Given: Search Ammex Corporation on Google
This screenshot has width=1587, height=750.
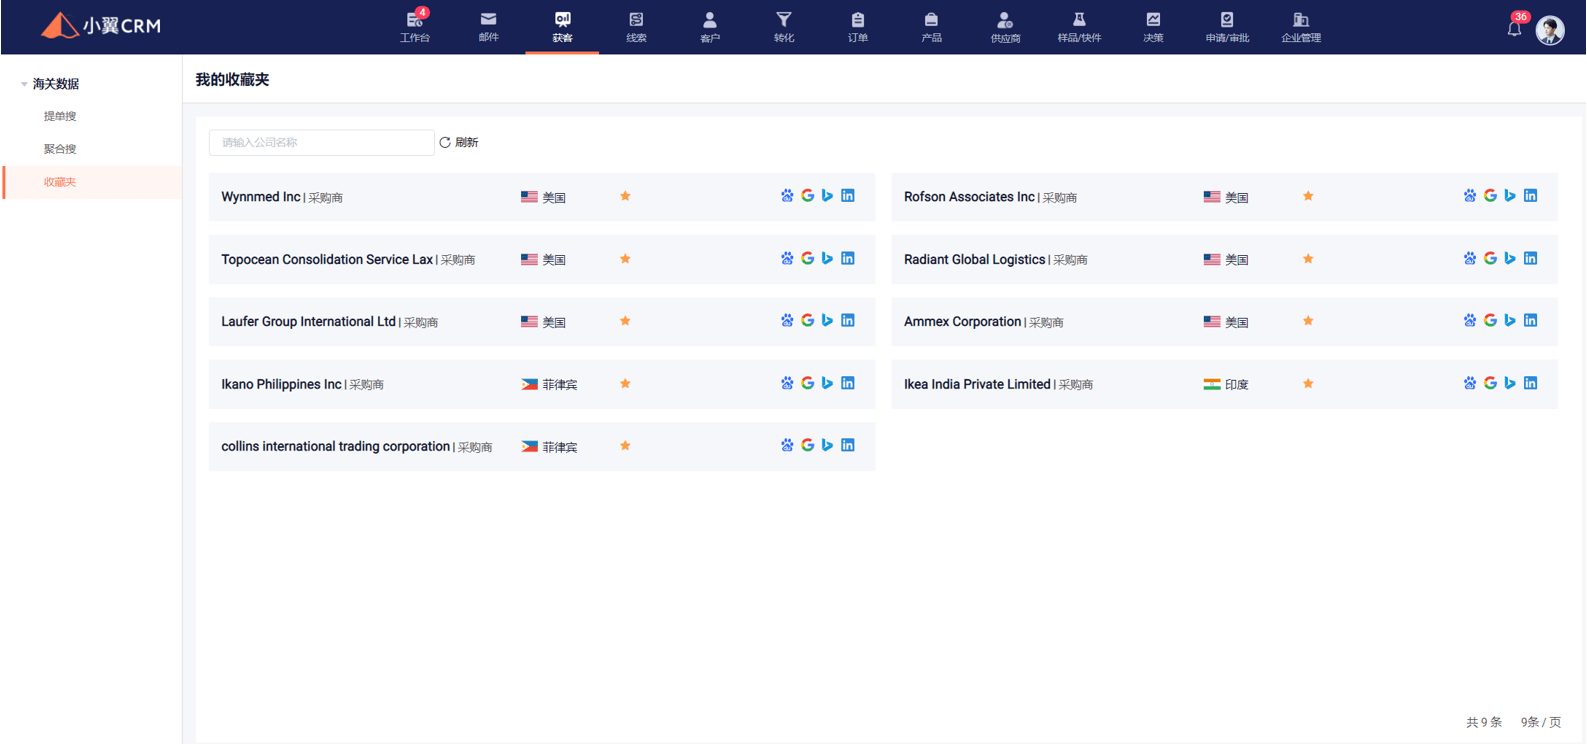Looking at the screenshot, I should click(x=1490, y=320).
